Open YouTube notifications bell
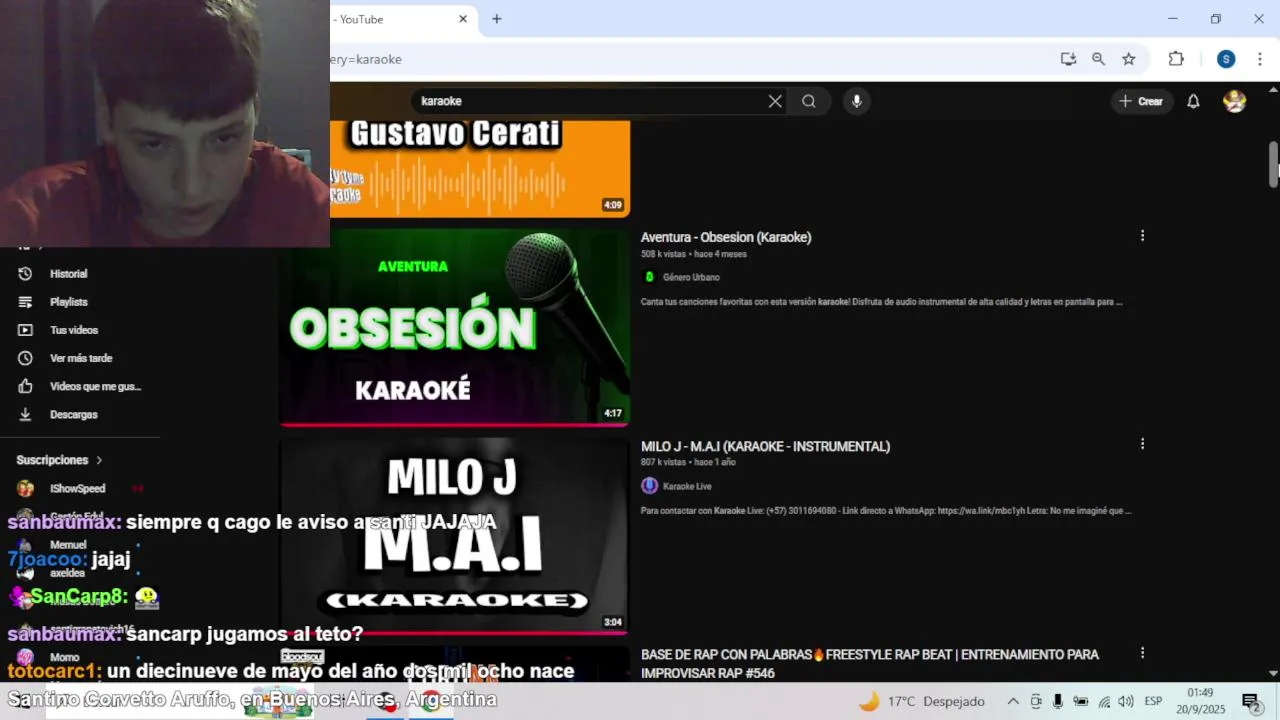The image size is (1280, 720). coord(1193,101)
